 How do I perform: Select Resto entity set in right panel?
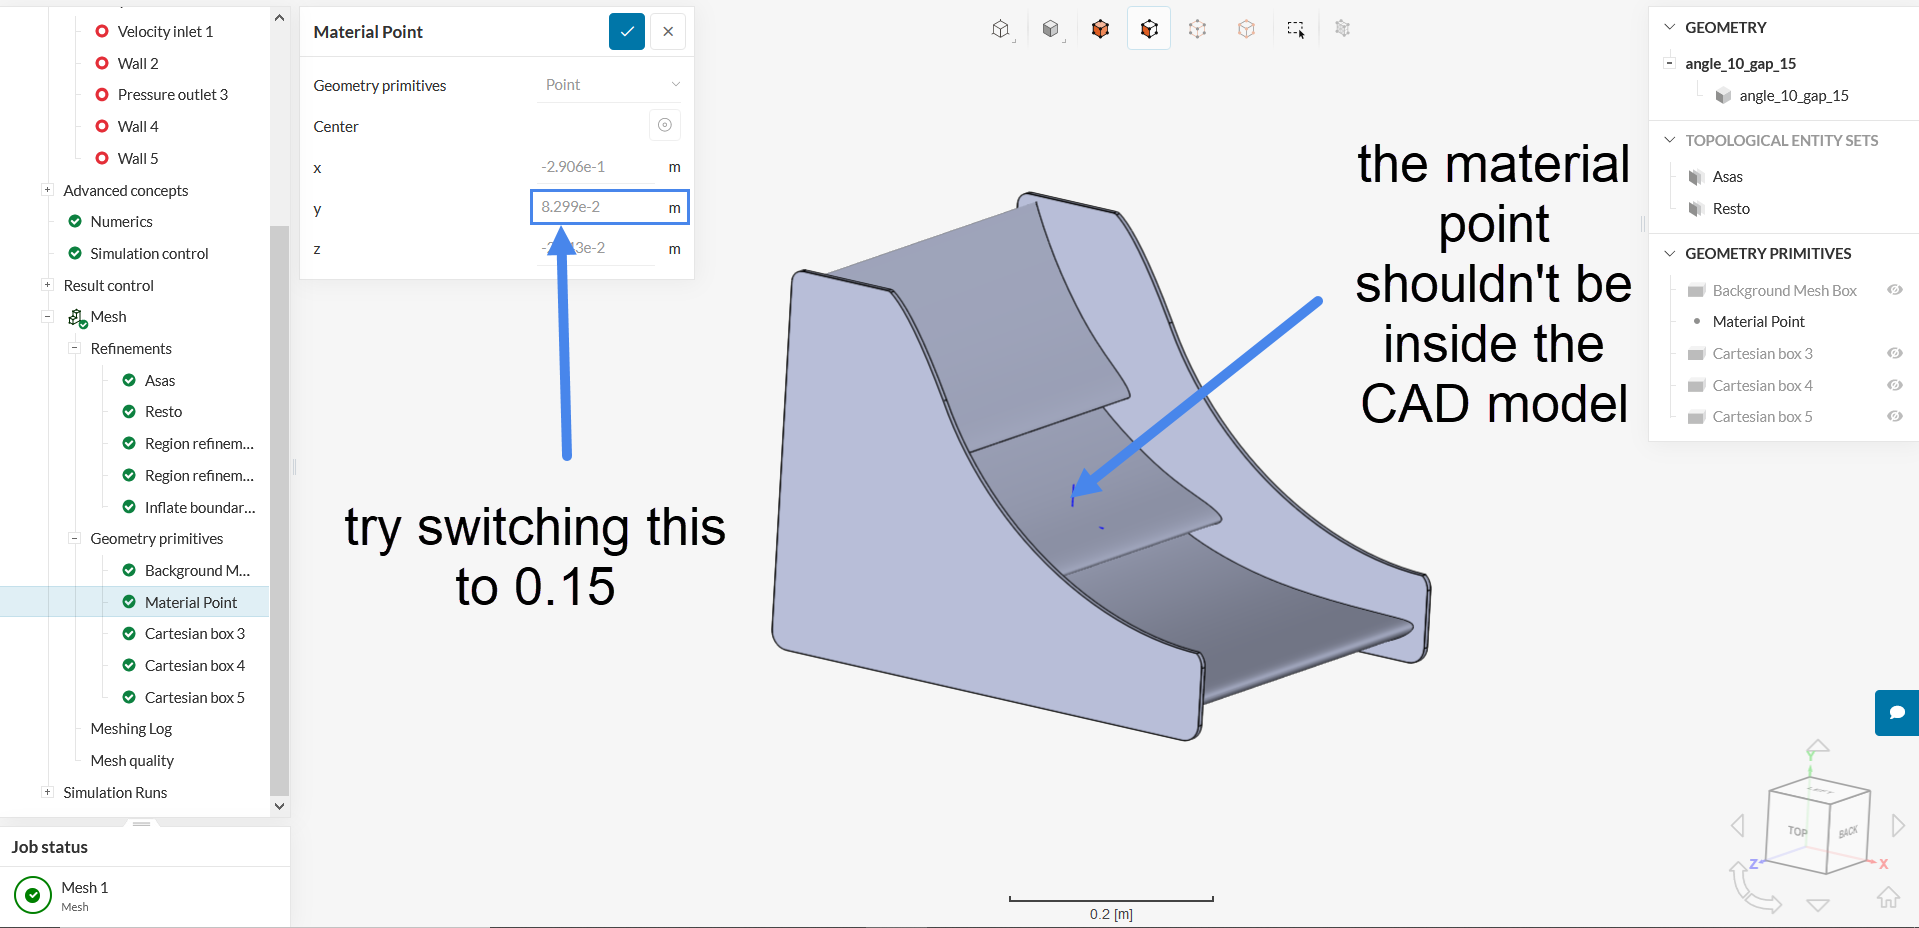[x=1731, y=209]
